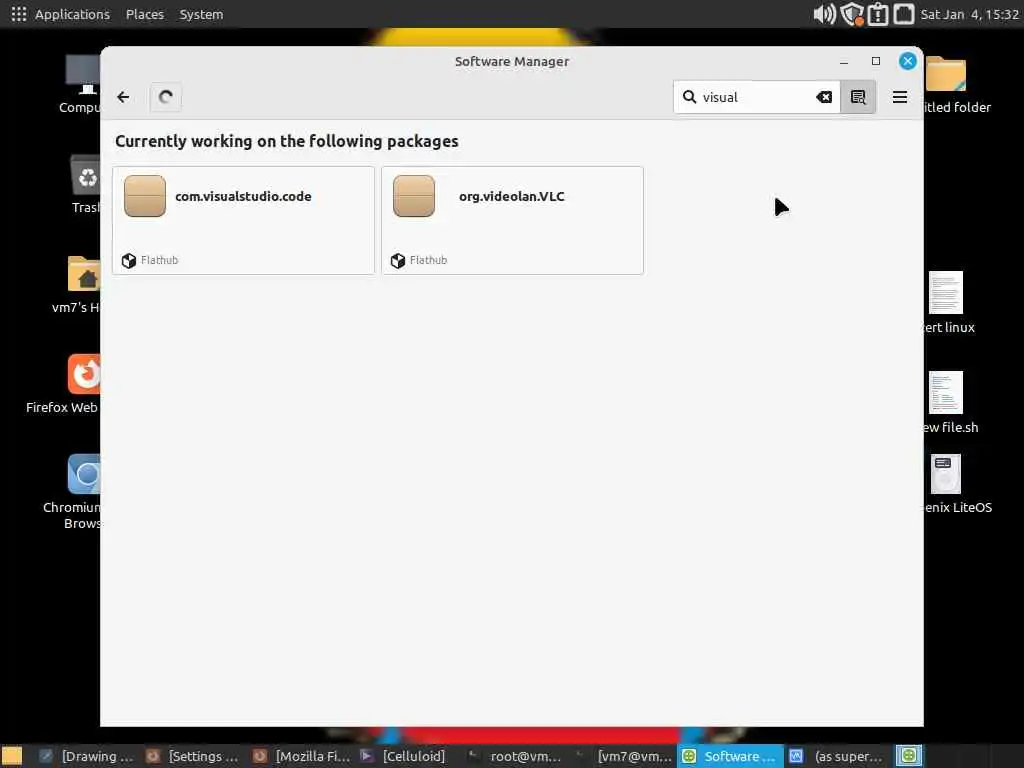This screenshot has width=1024, height=768.
Task: Click the com.visualstudio.code package icon
Action: click(x=145, y=196)
